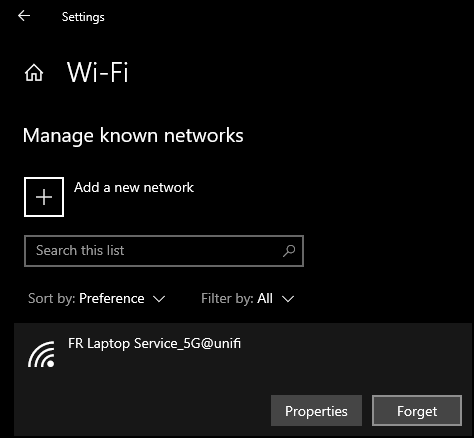Viewport: 474px width, 440px height.
Task: Open the Sort by Preference dropdown
Action: [x=97, y=299]
